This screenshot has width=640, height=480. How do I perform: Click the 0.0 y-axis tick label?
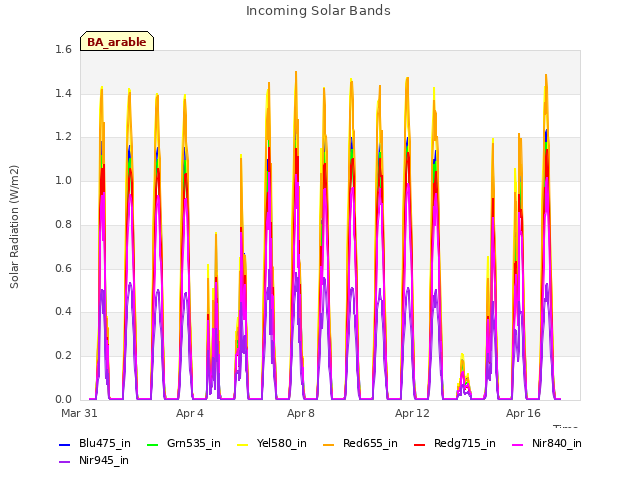click(63, 399)
